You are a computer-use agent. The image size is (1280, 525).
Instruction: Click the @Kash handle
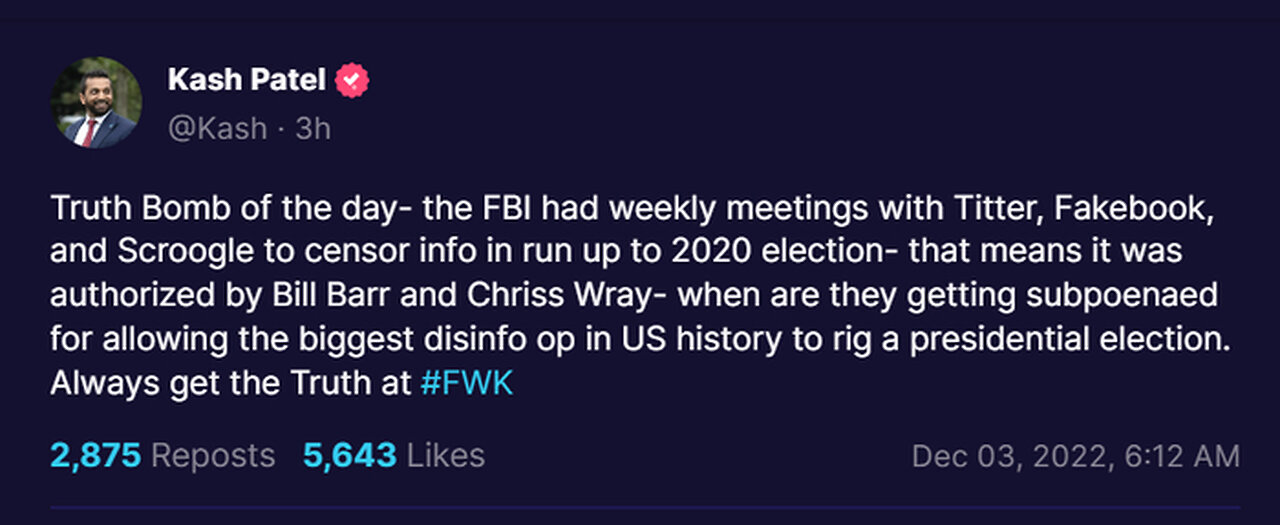pyautogui.click(x=218, y=128)
